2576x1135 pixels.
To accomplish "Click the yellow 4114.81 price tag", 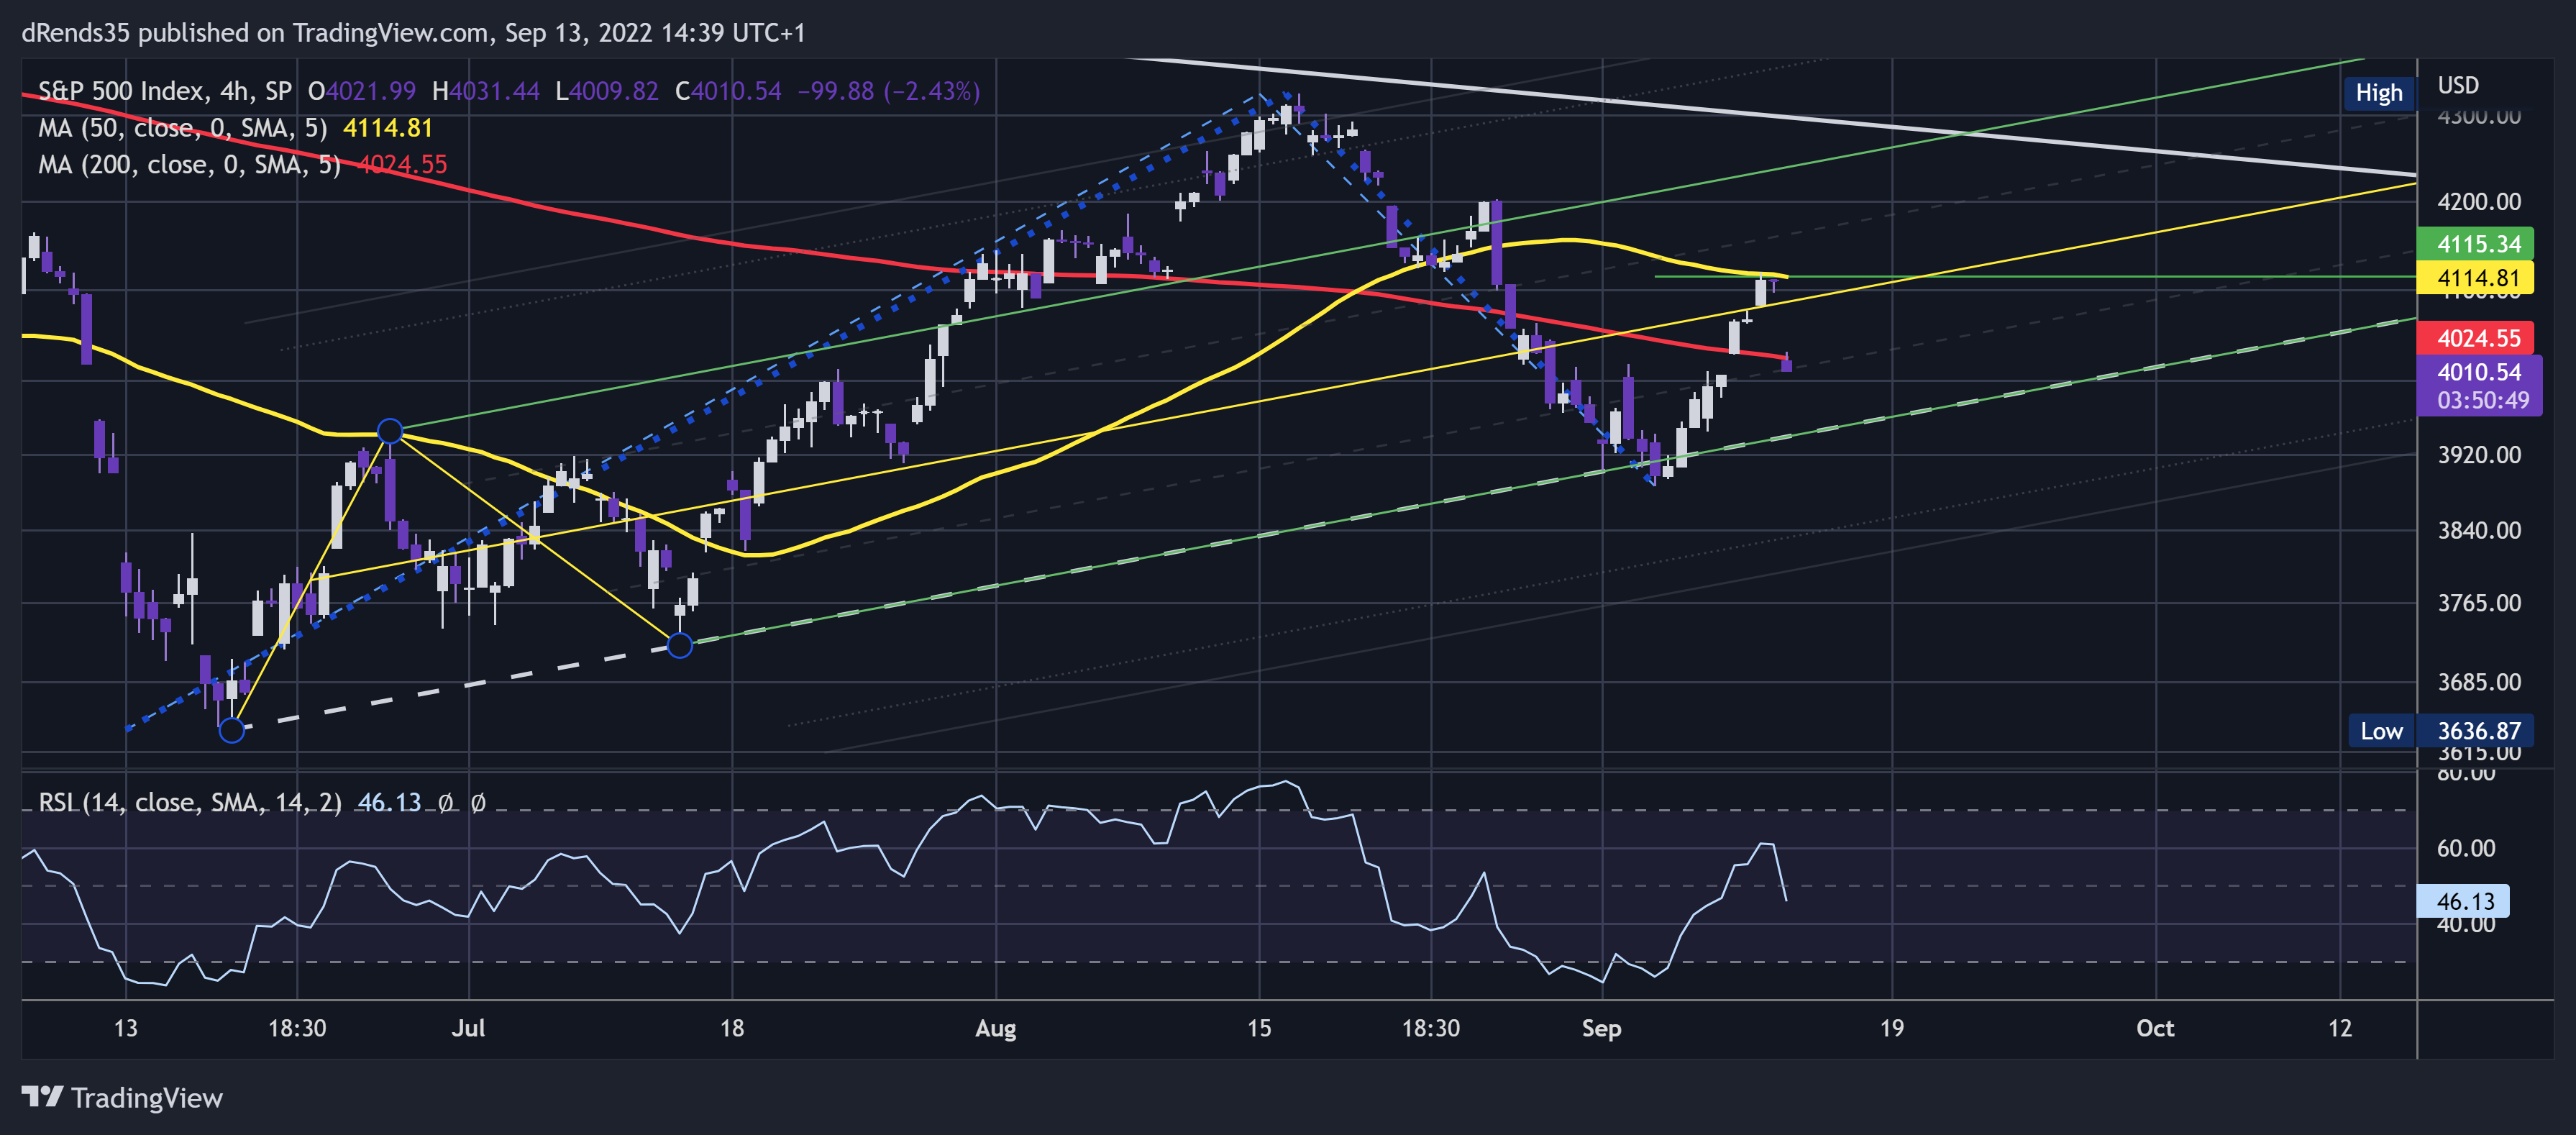I will click(2475, 277).
